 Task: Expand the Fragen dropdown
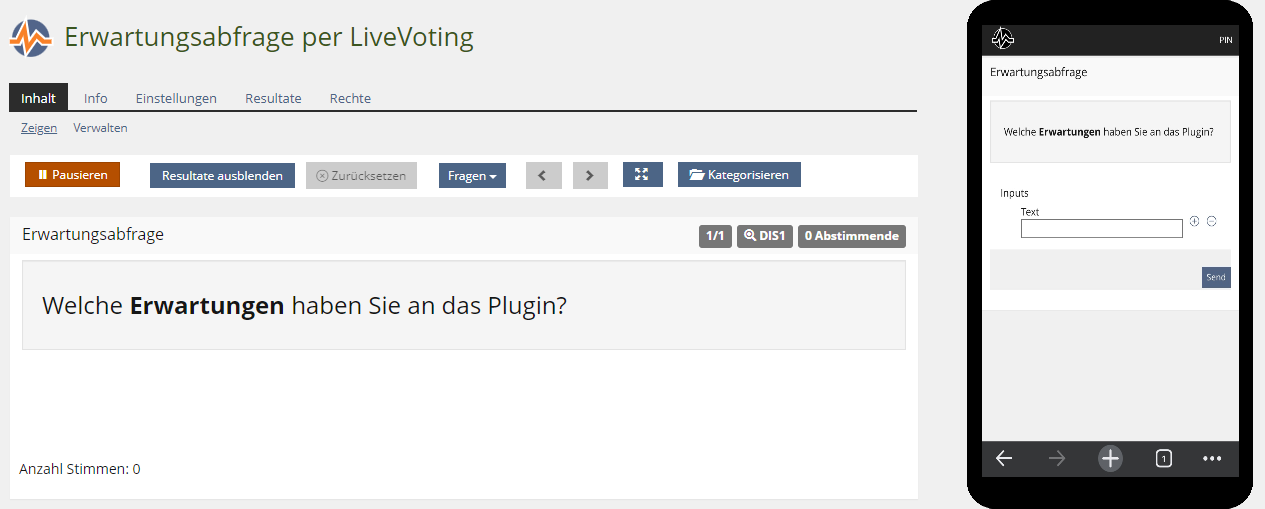472,175
